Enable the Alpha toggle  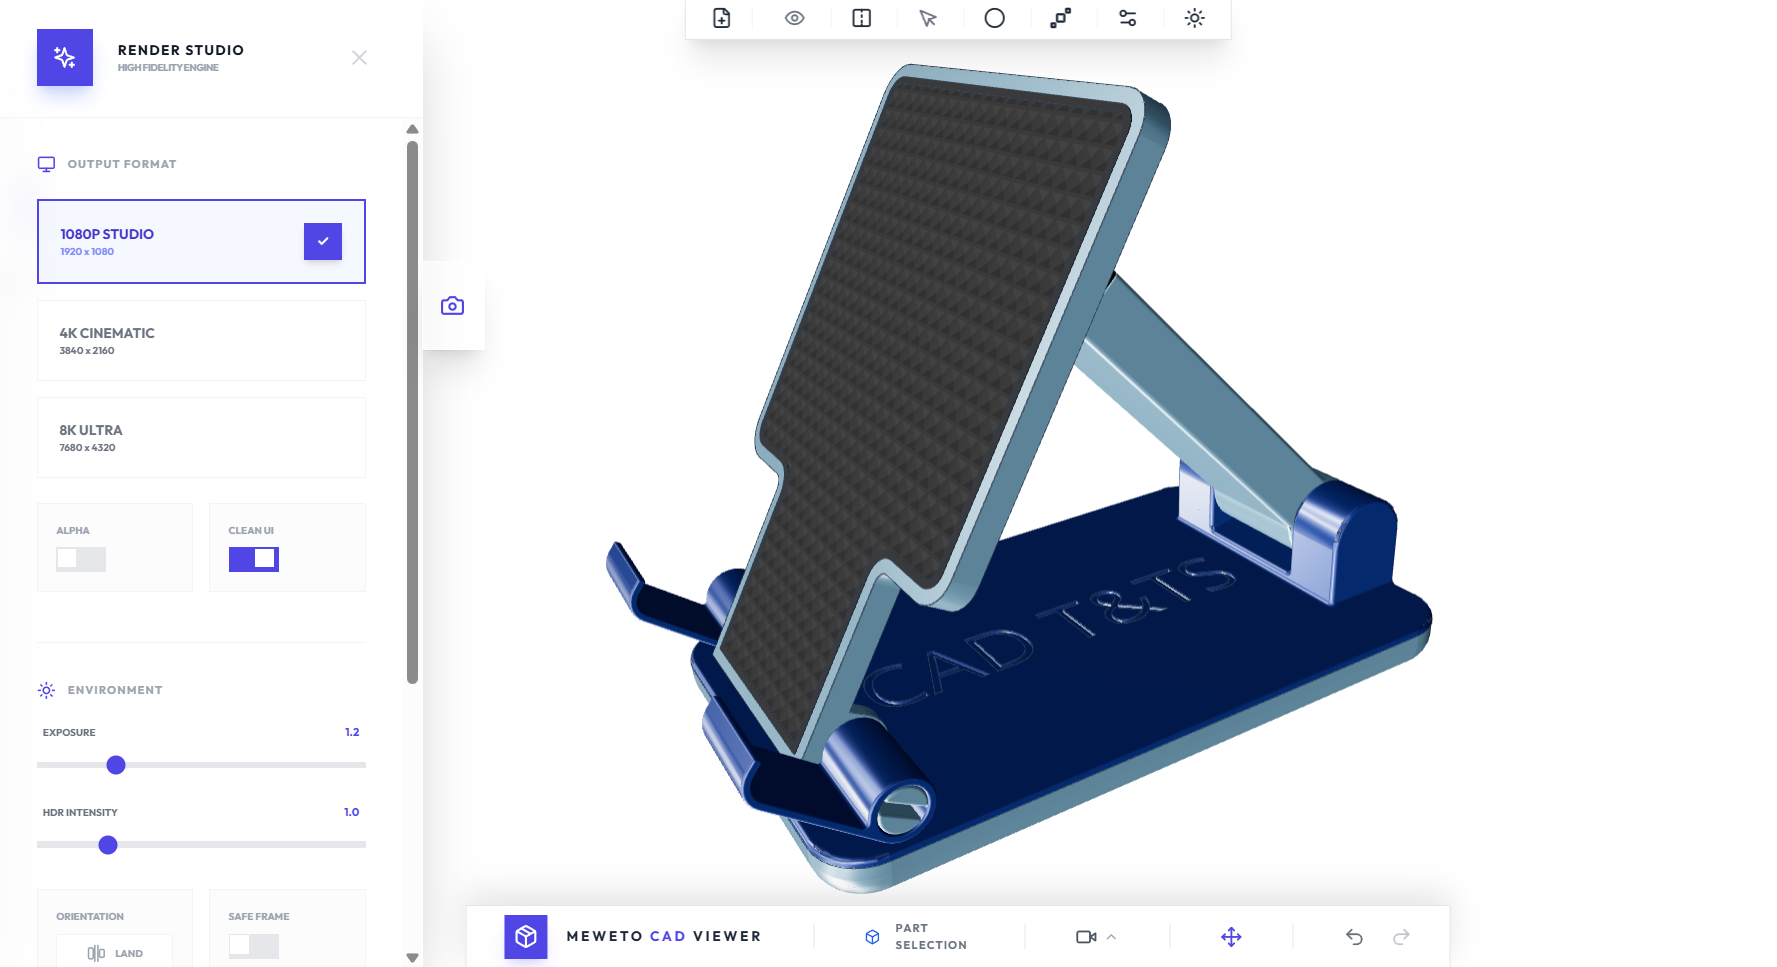[81, 559]
